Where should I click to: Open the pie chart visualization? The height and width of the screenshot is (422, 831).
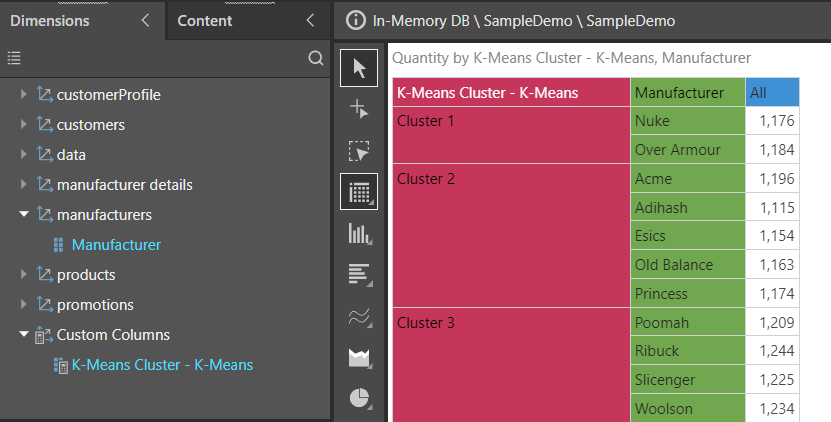[x=360, y=398]
